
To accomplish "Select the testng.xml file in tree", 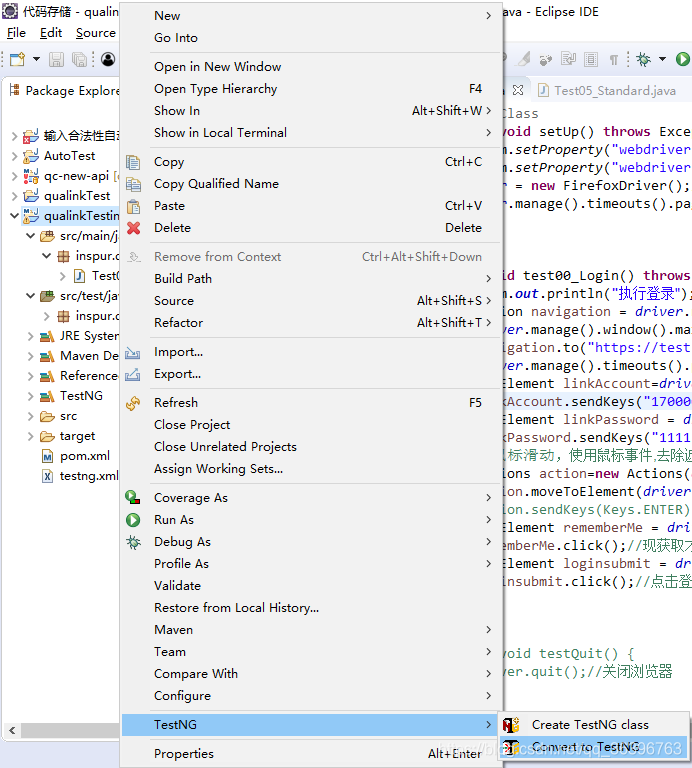I will (89, 476).
